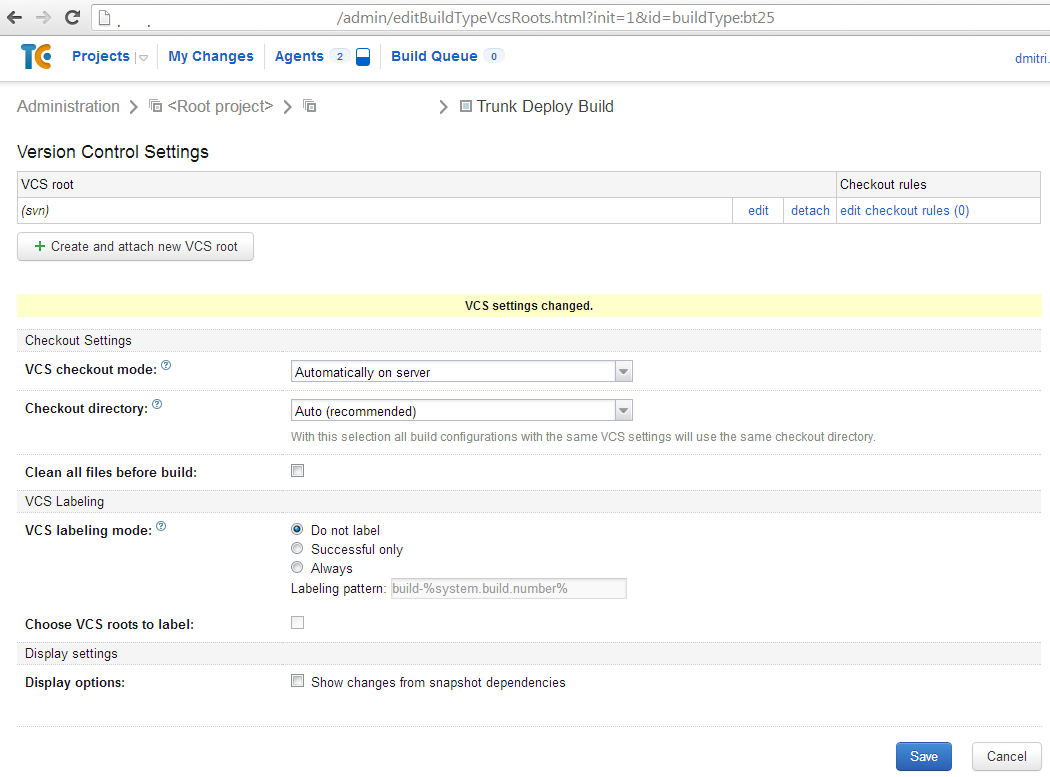Click the Root project icon in breadcrumb
Viewport: 1050px width, 777px height.
[x=155, y=106]
